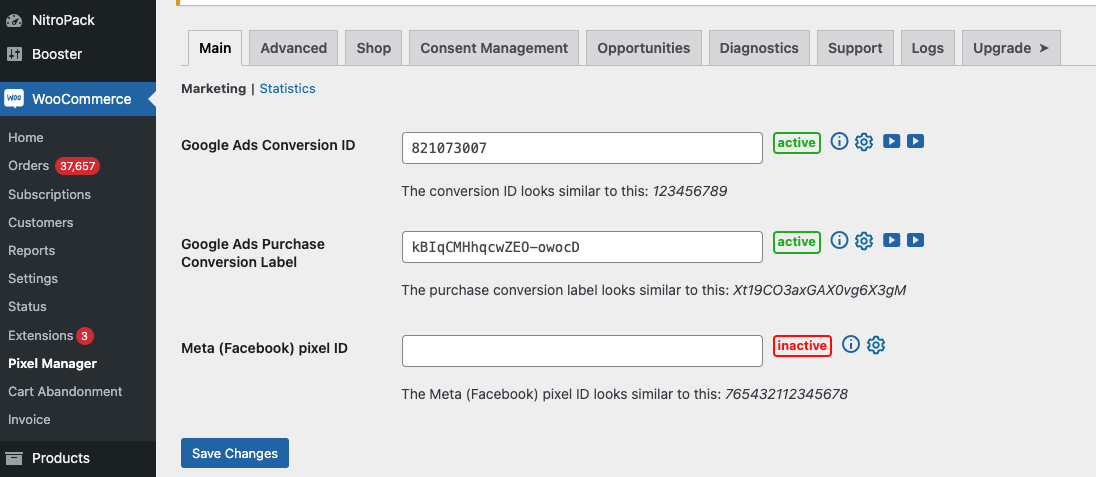
Task: Click the Booster icon in sidebar
Action: pos(14,54)
